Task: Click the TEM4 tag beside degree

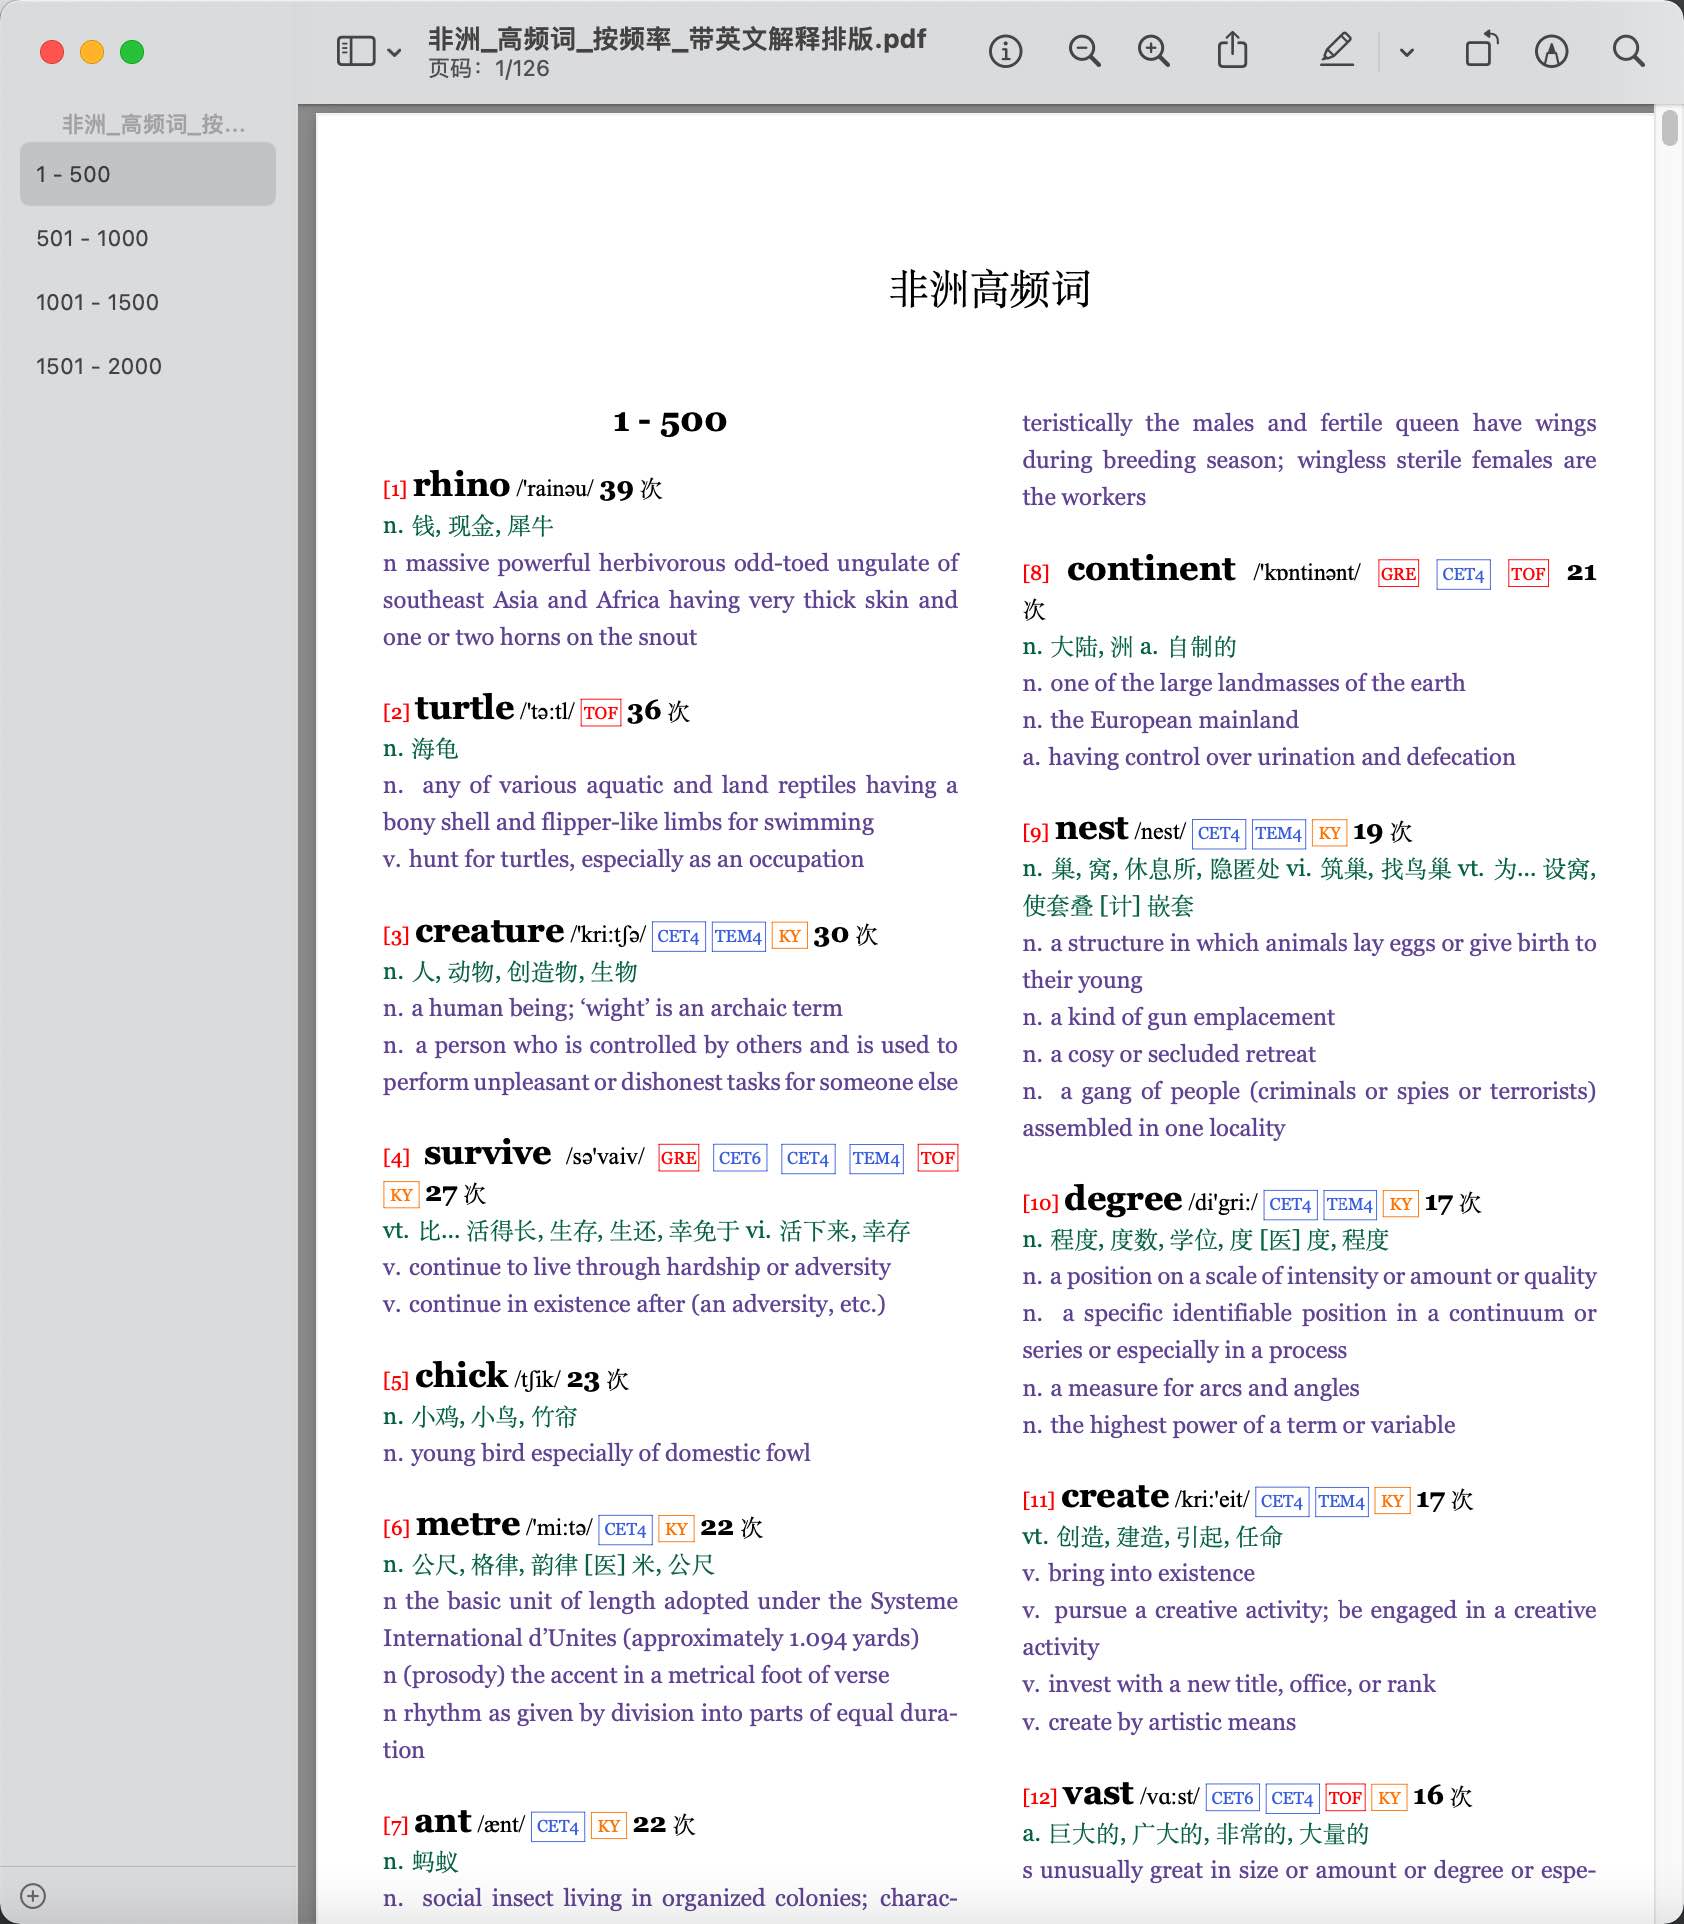Action: point(1350,1204)
